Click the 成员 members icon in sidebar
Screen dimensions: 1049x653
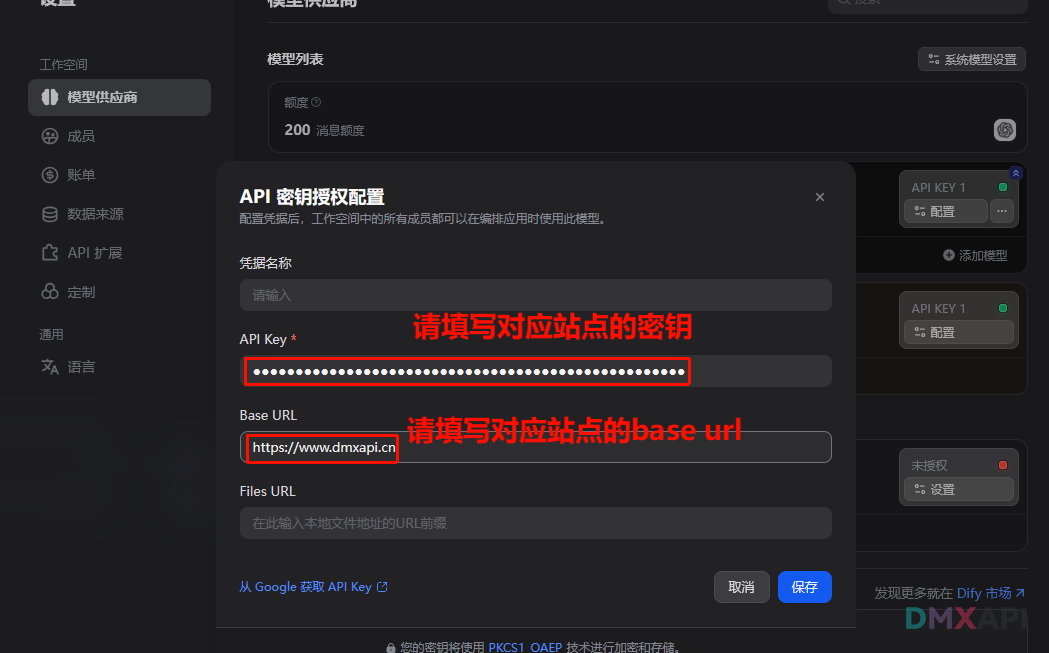click(50, 136)
